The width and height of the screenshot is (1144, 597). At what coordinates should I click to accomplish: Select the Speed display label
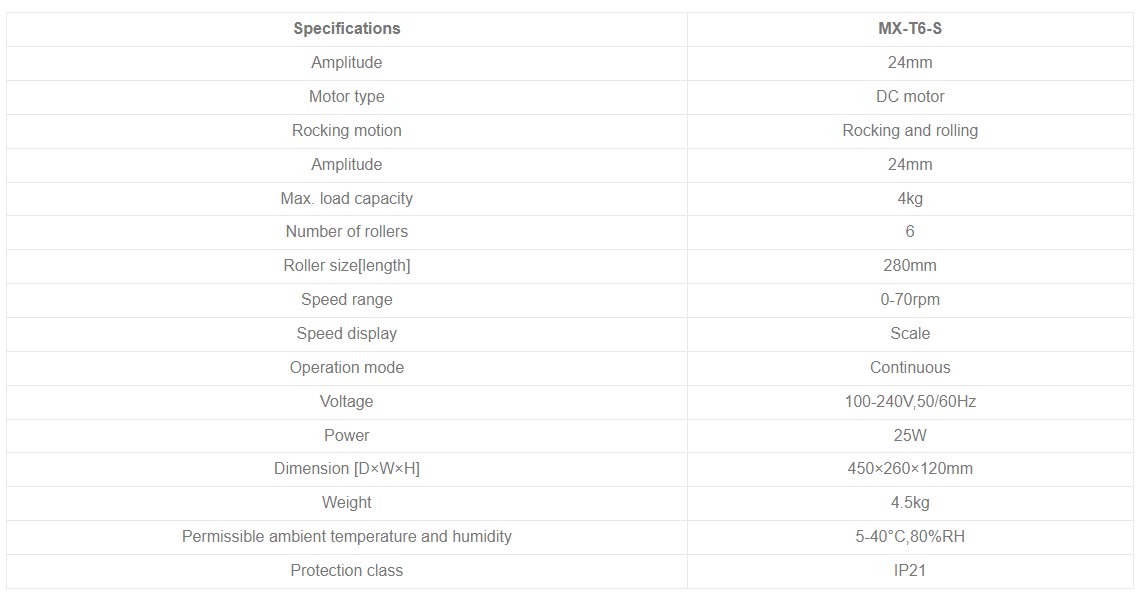[346, 333]
